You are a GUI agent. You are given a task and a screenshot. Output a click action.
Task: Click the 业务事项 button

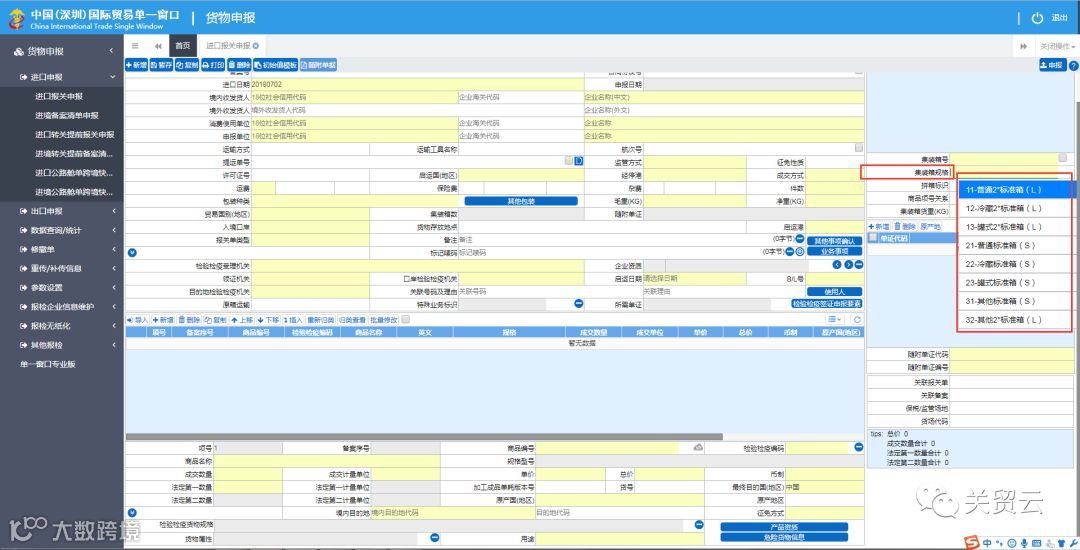834,251
